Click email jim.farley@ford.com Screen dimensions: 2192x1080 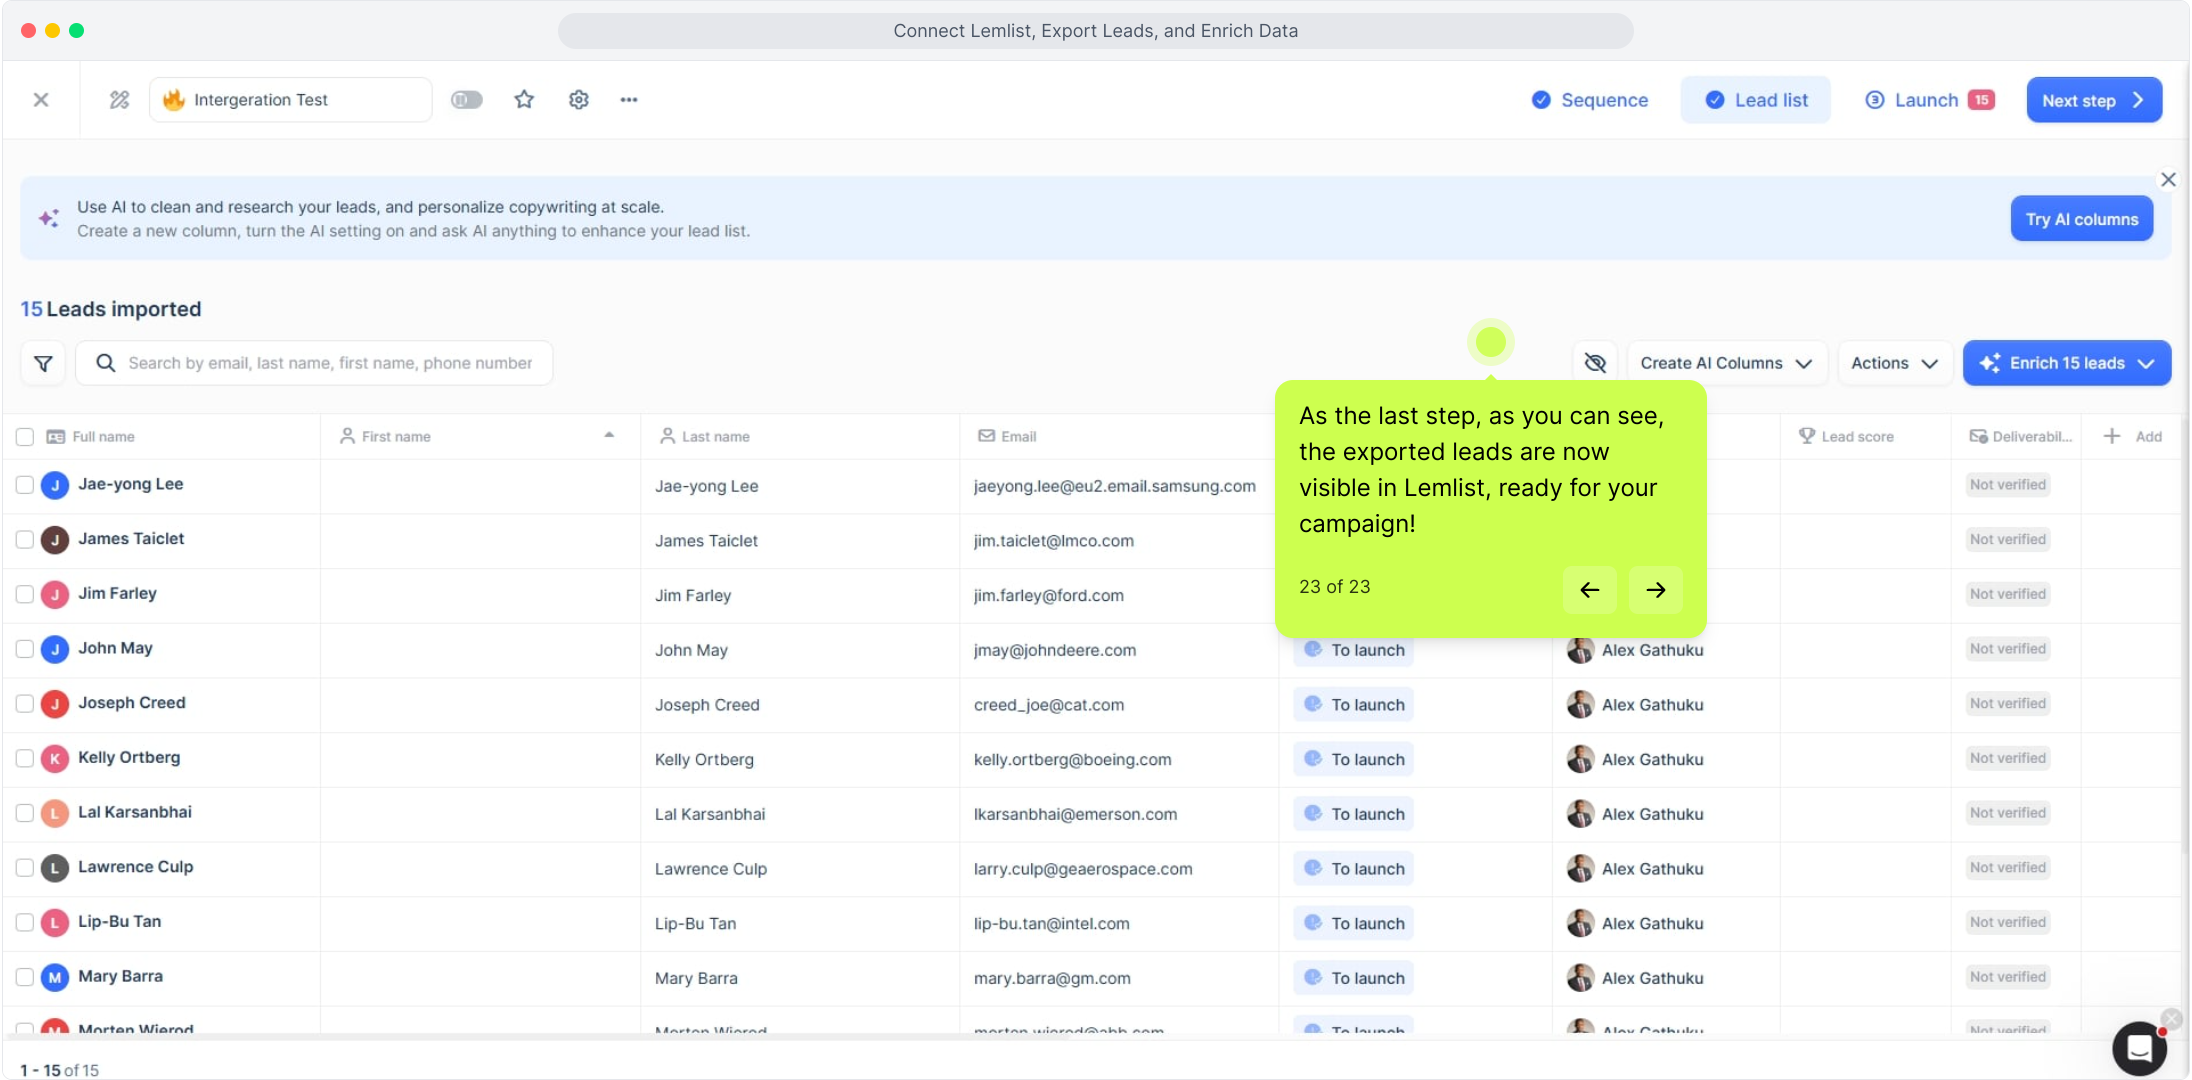coord(1049,596)
